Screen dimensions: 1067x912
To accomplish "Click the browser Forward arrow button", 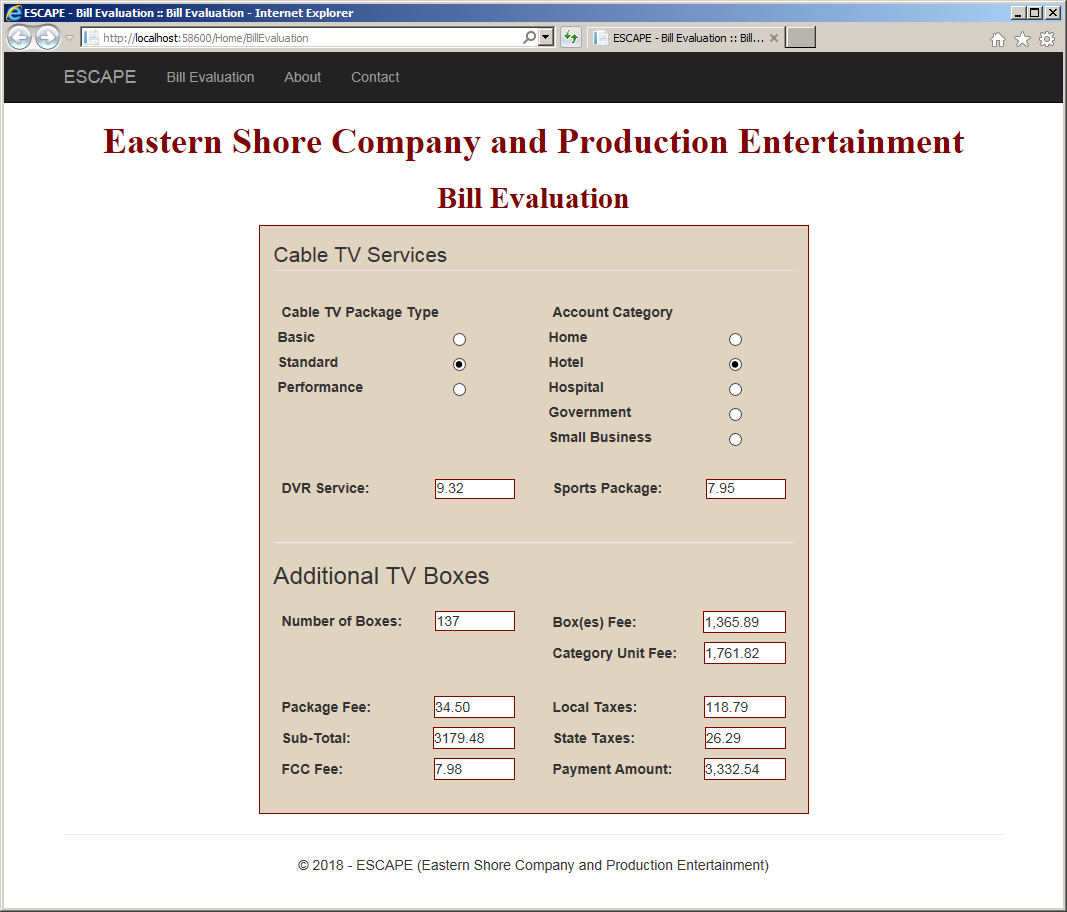I will pyautogui.click(x=47, y=37).
